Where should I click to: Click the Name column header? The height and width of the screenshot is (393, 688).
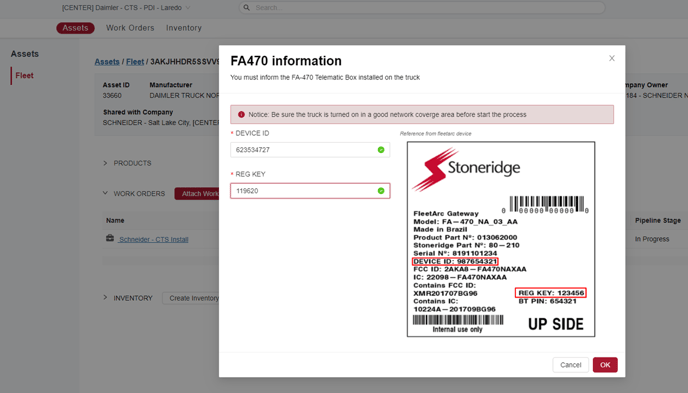point(115,220)
